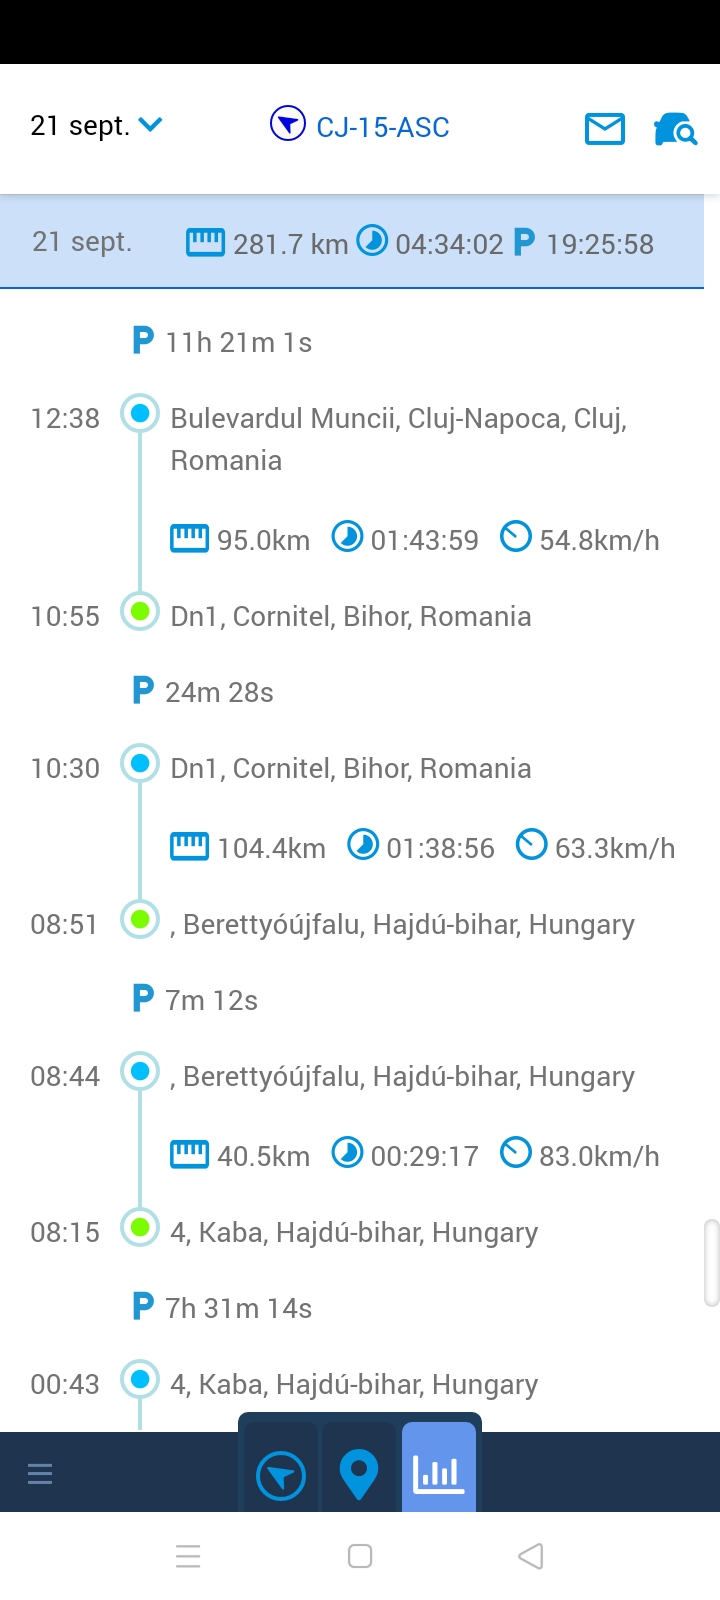
Task: Tap the vehicle search icon
Action: point(675,129)
